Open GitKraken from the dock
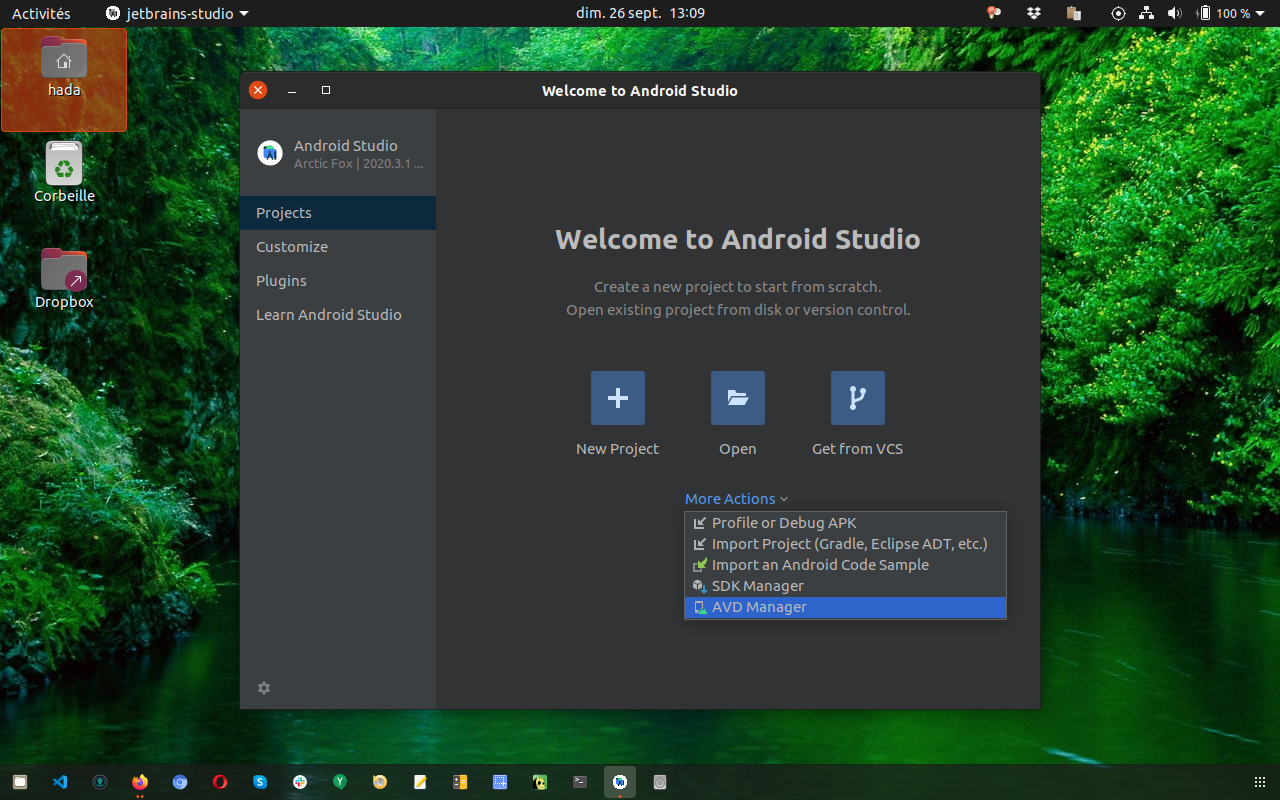 pyautogui.click(x=100, y=782)
